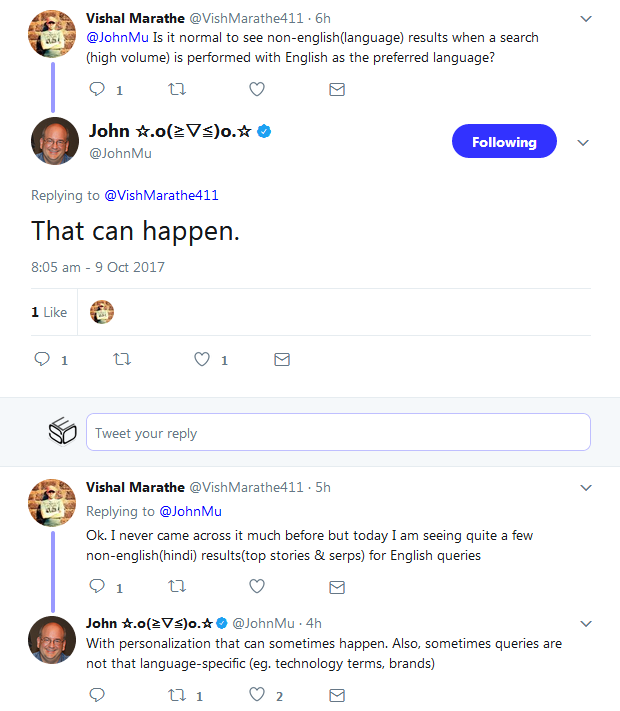The image size is (620, 711).
Task: Click the "Tweet your reply" input box
Action: pyautogui.click(x=338, y=433)
